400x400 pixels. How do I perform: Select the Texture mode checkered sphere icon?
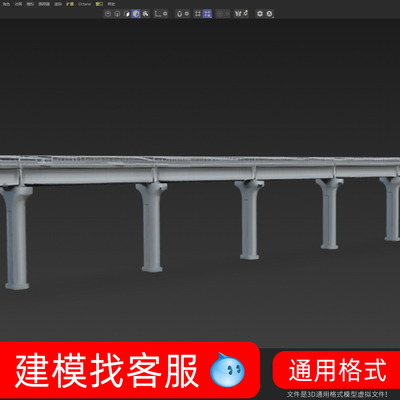pyautogui.click(x=145, y=14)
